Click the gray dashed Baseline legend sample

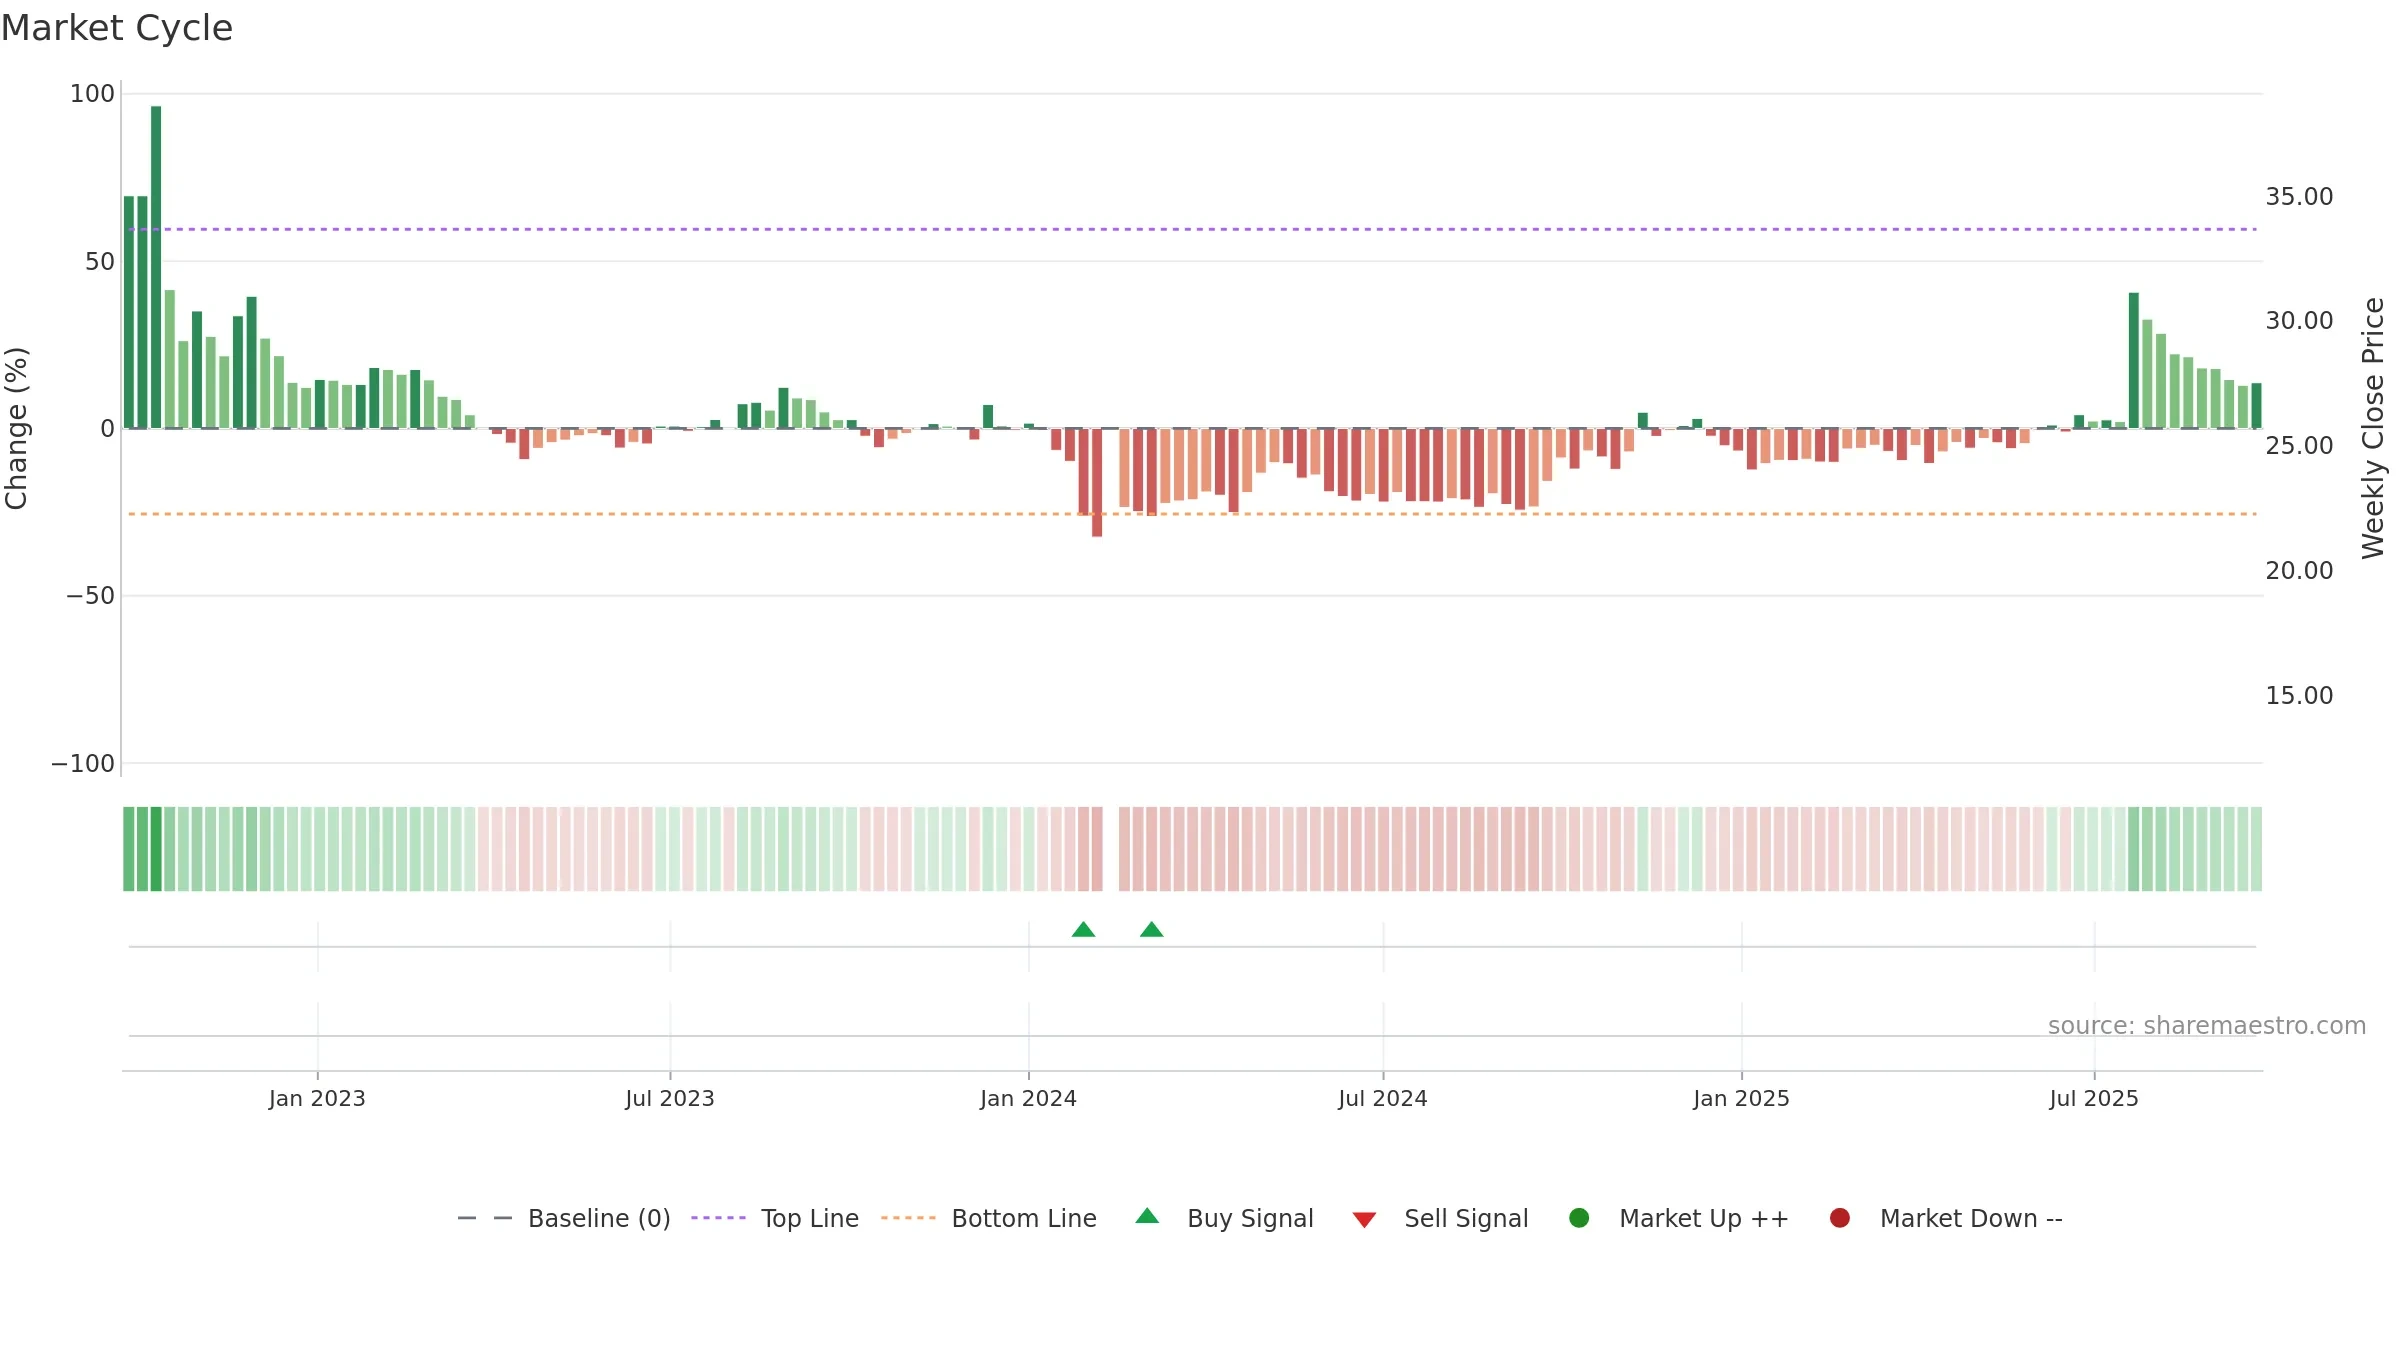click(x=485, y=1218)
